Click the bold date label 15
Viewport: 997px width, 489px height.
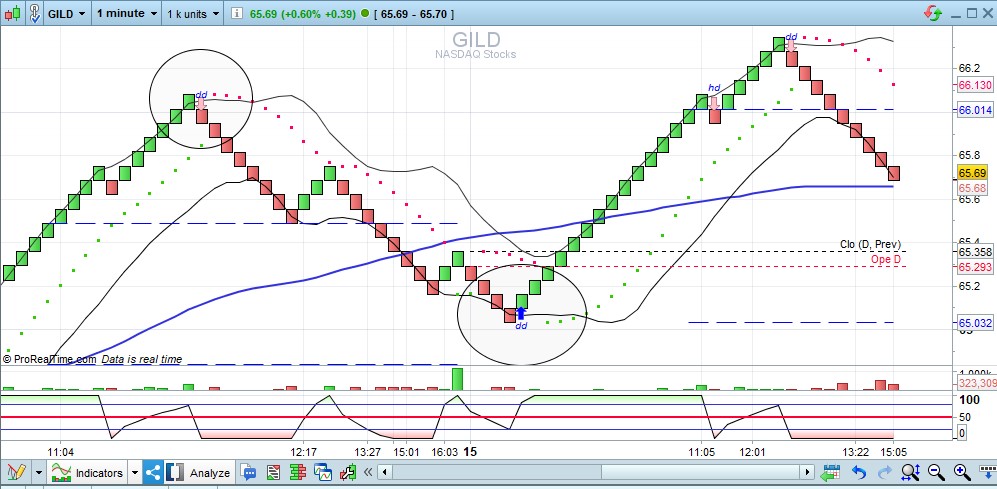470,451
